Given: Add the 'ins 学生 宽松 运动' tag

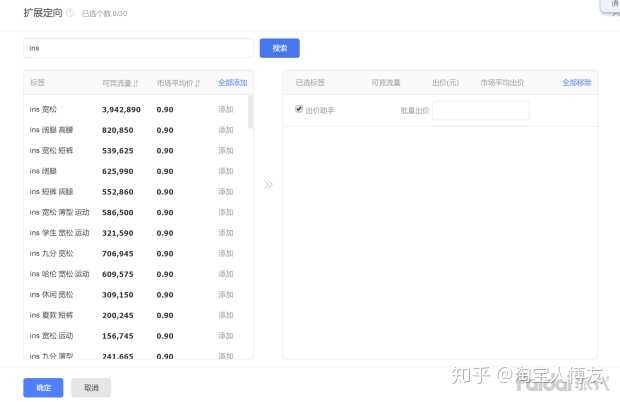Looking at the screenshot, I should (226, 233).
